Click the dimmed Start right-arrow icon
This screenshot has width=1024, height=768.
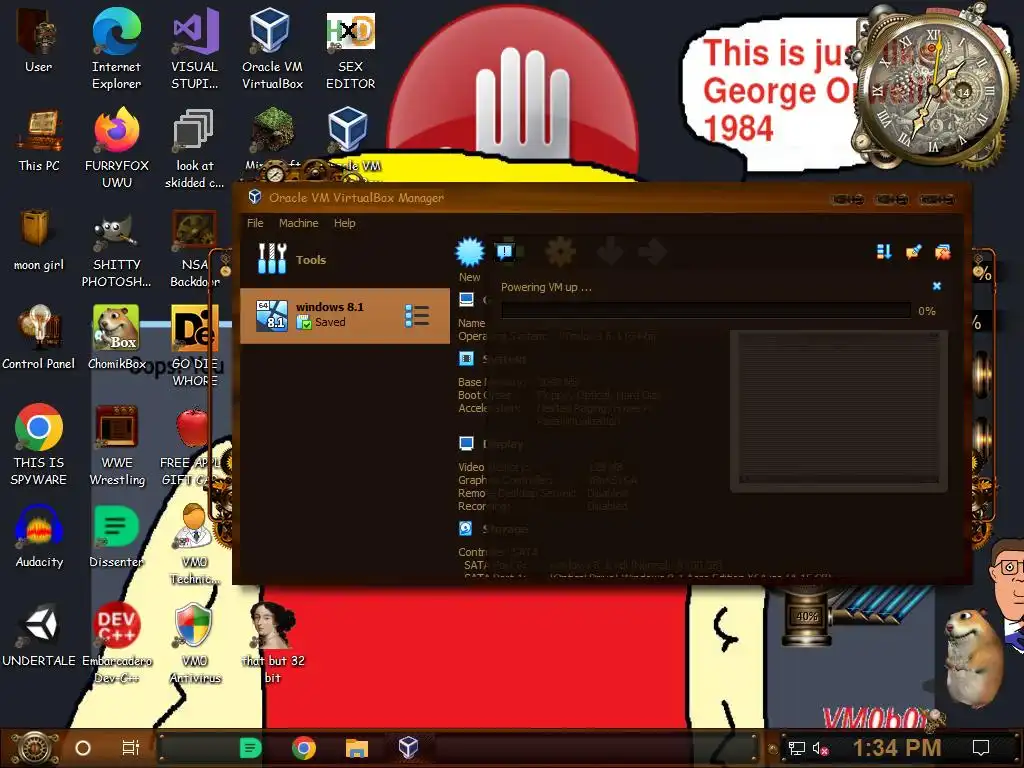[x=652, y=252]
